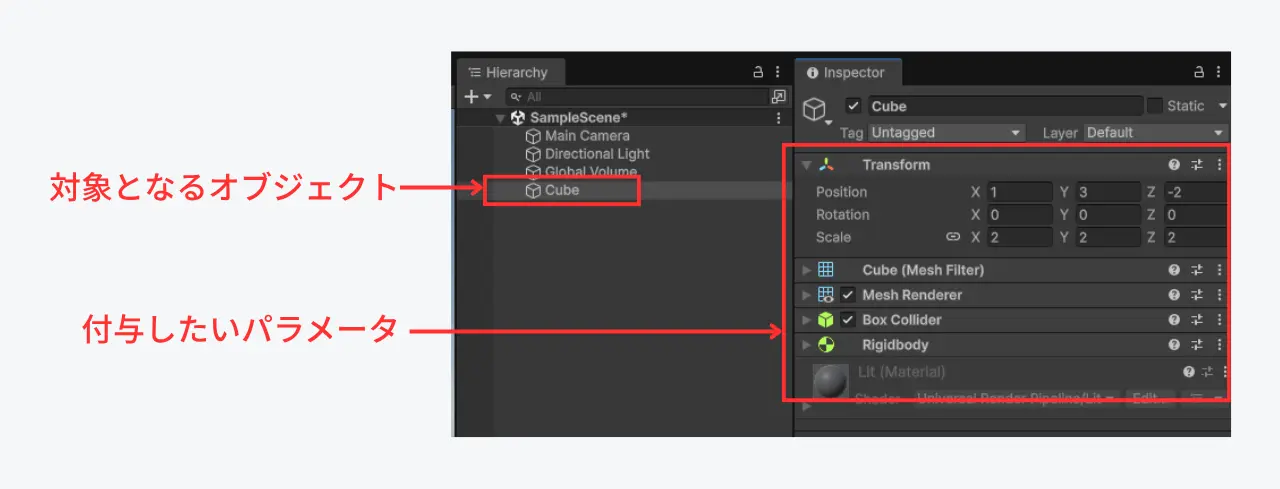Click the Hierarchy panel lock icon
1280x489 pixels.
pos(758,73)
